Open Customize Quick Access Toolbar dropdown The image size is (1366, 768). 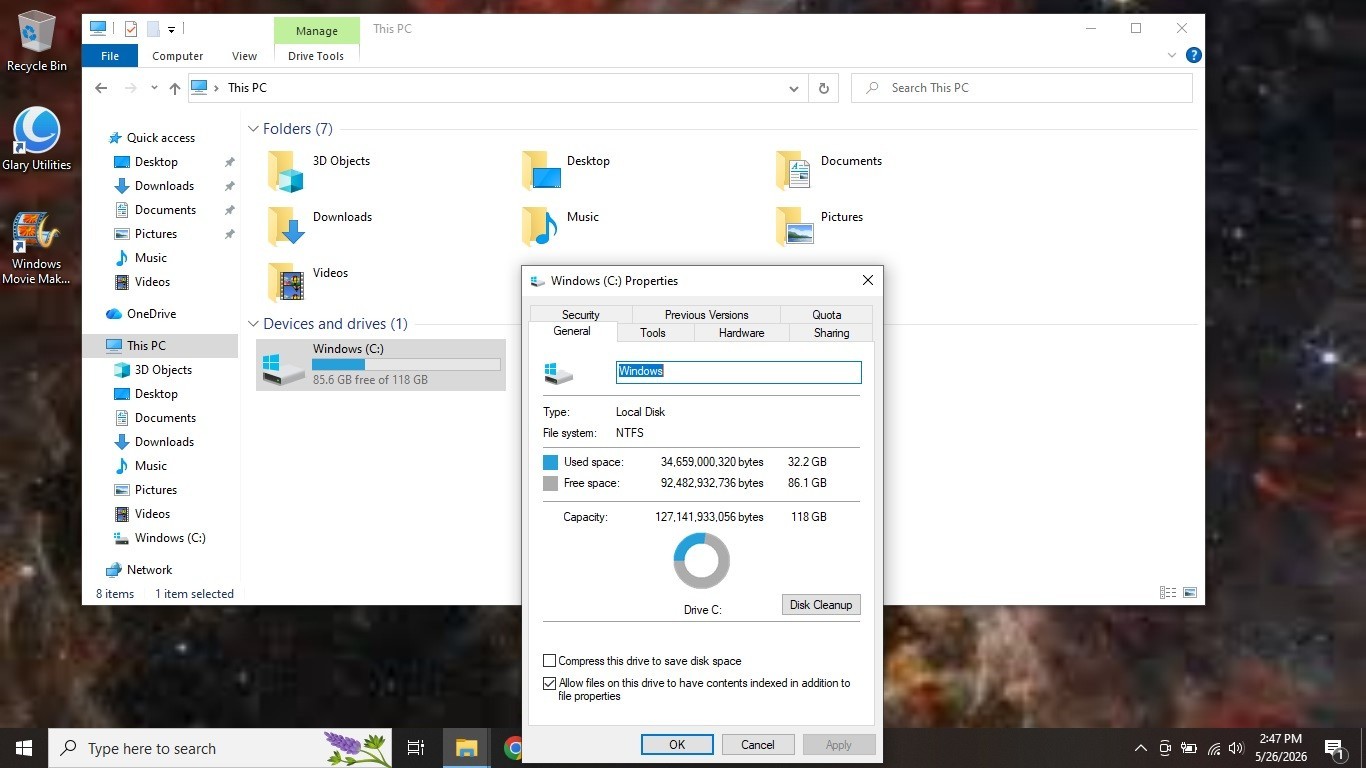tap(172, 30)
